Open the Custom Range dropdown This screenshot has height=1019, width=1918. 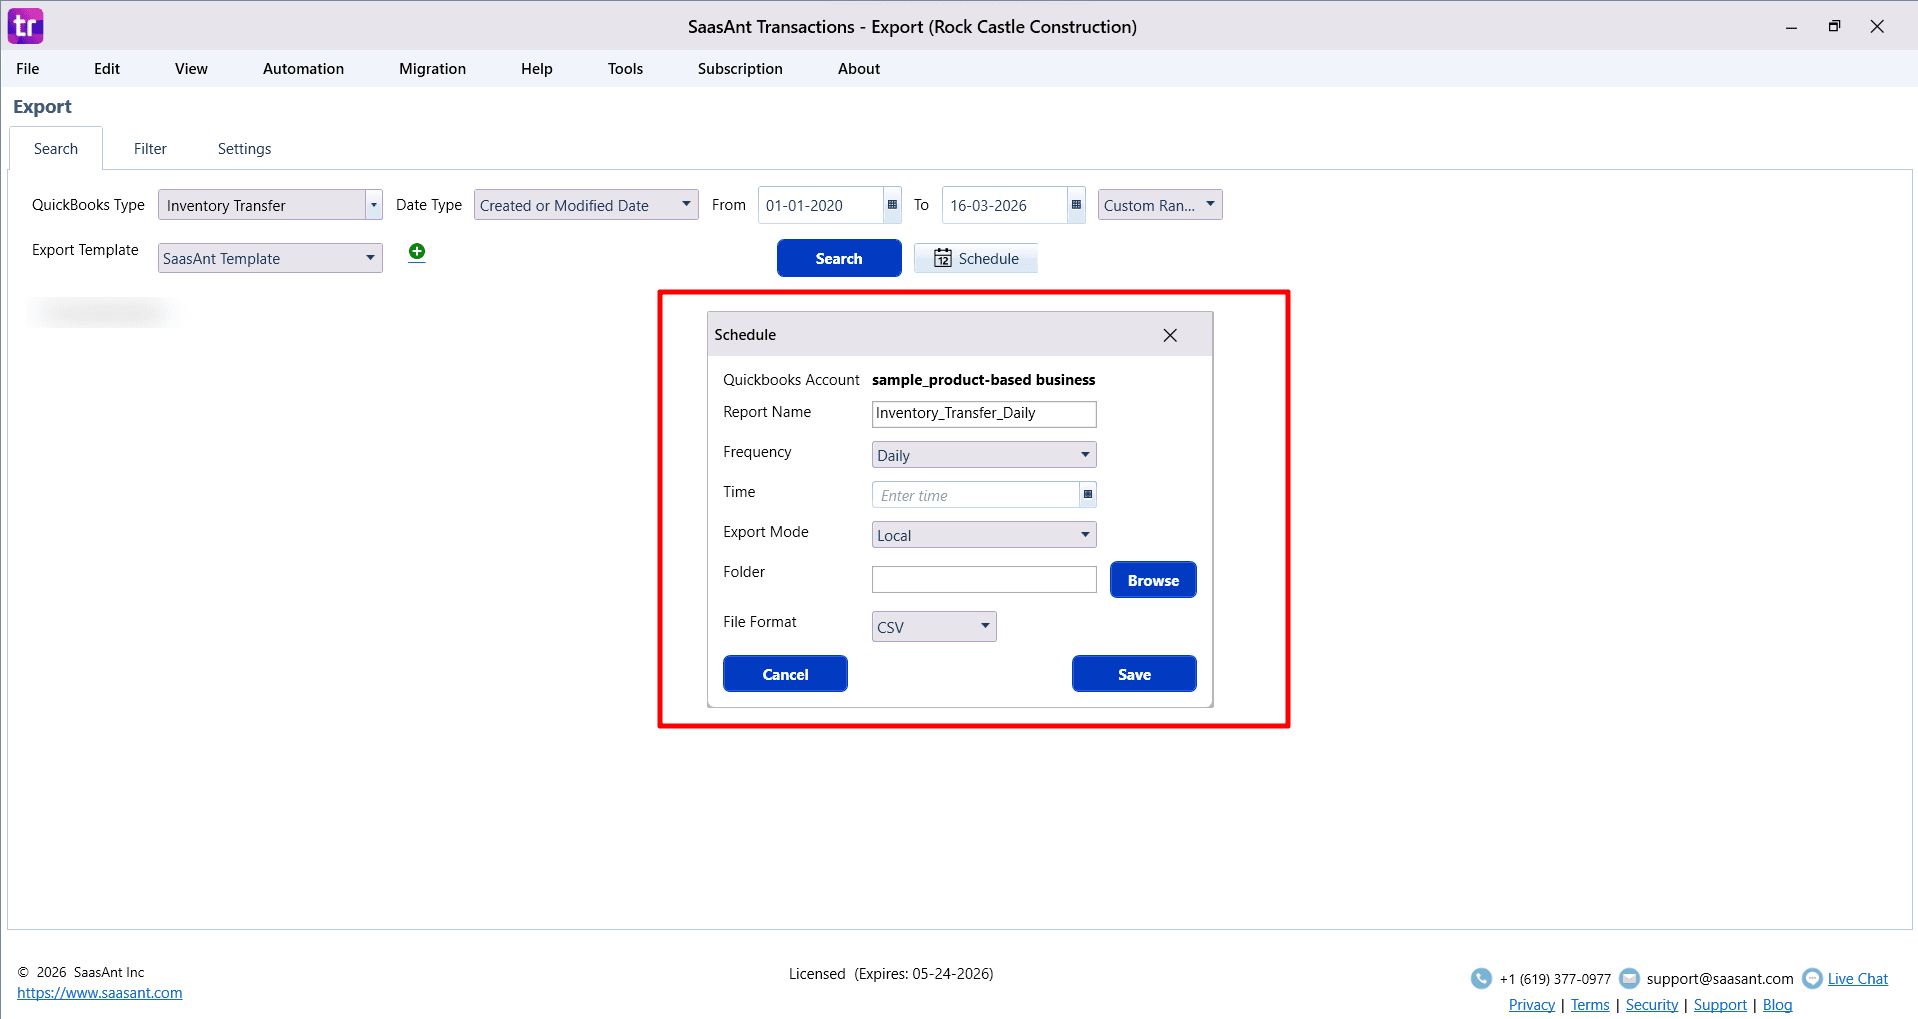tap(1160, 205)
